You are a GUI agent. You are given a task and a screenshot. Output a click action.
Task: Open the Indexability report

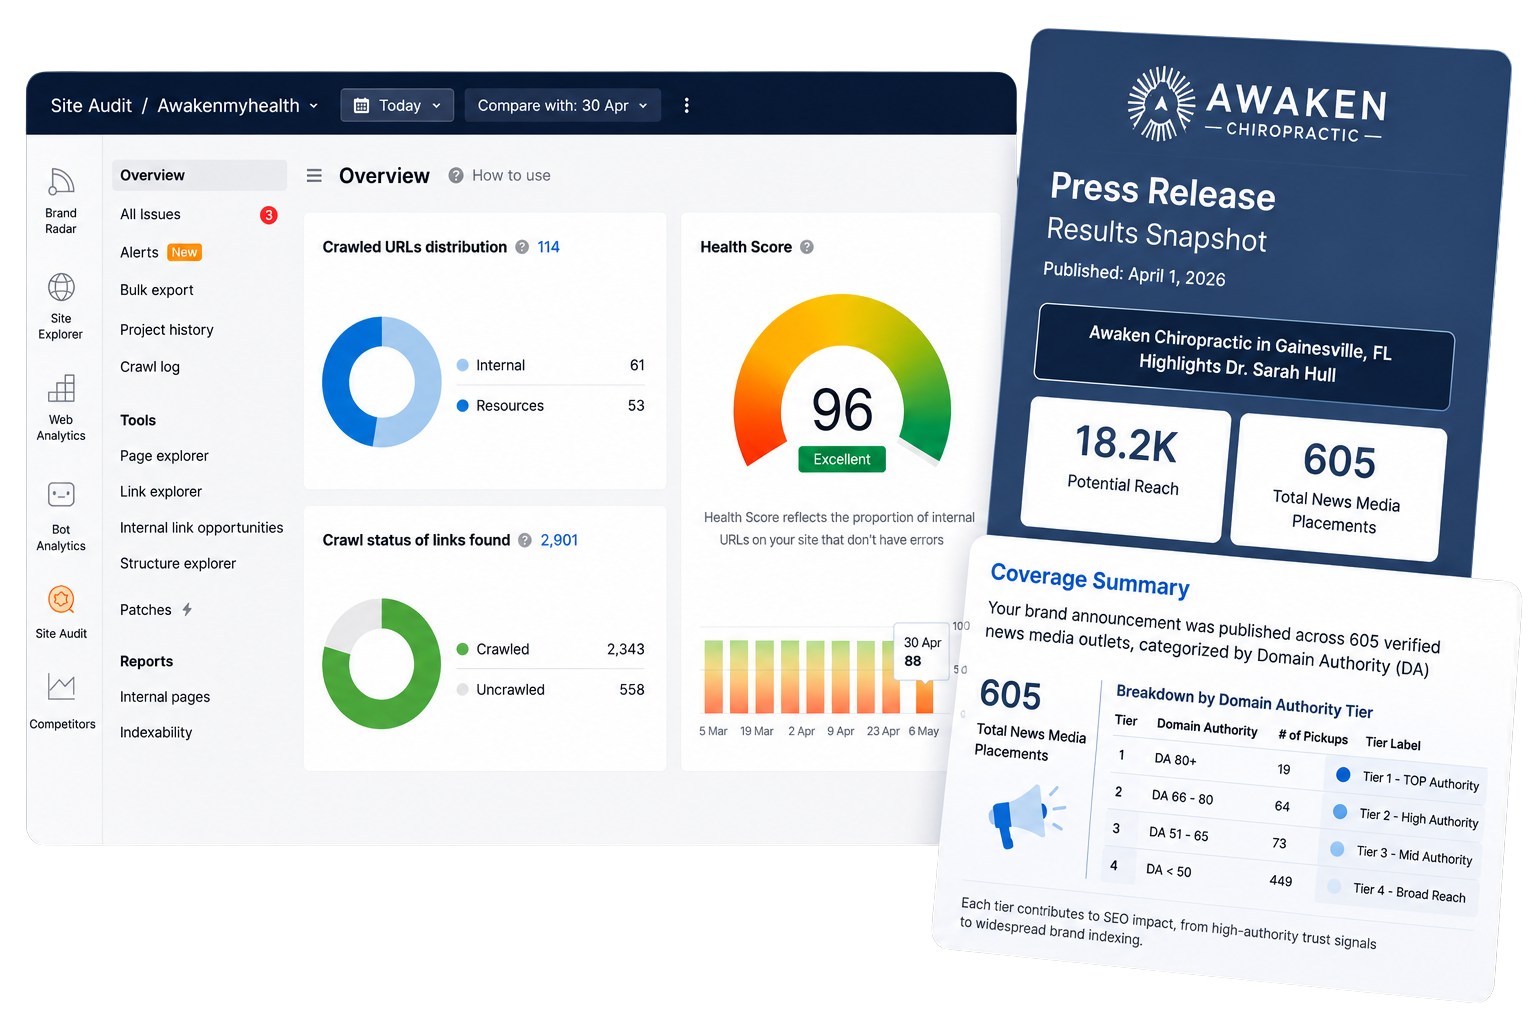(x=156, y=733)
